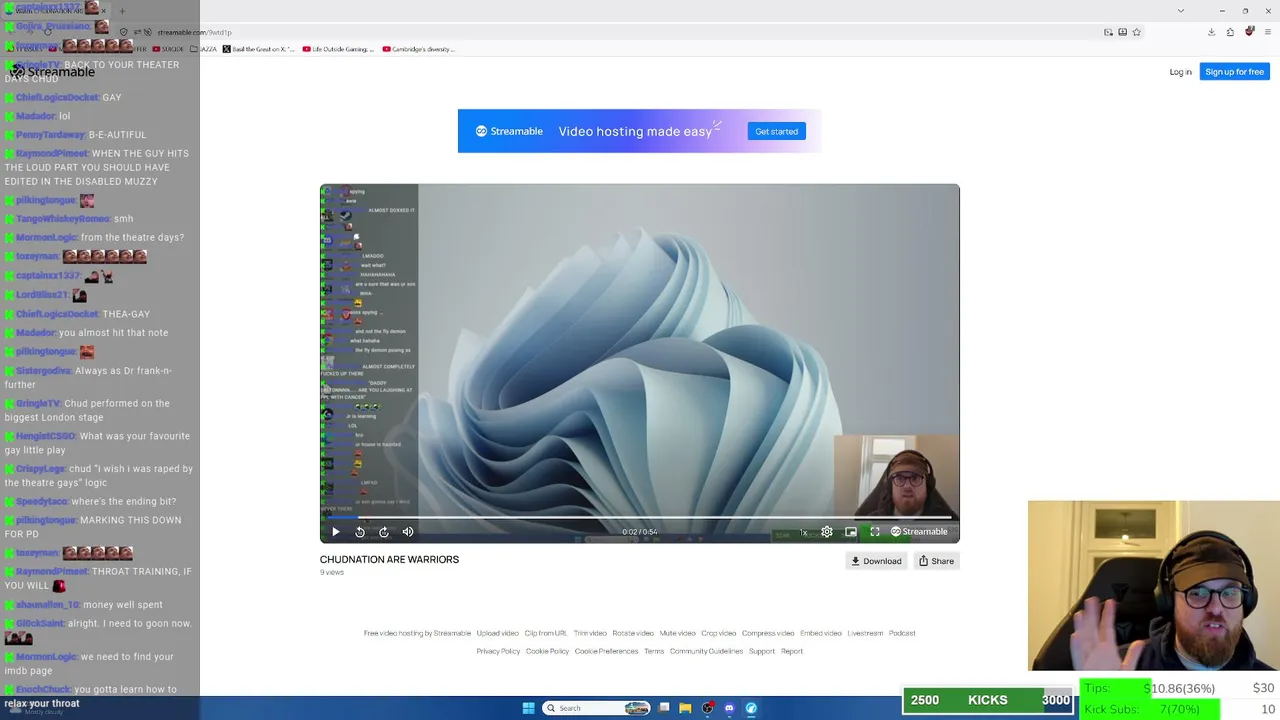Click Get started in the Streamable banner
Image resolution: width=1280 pixels, height=720 pixels.
coord(777,131)
